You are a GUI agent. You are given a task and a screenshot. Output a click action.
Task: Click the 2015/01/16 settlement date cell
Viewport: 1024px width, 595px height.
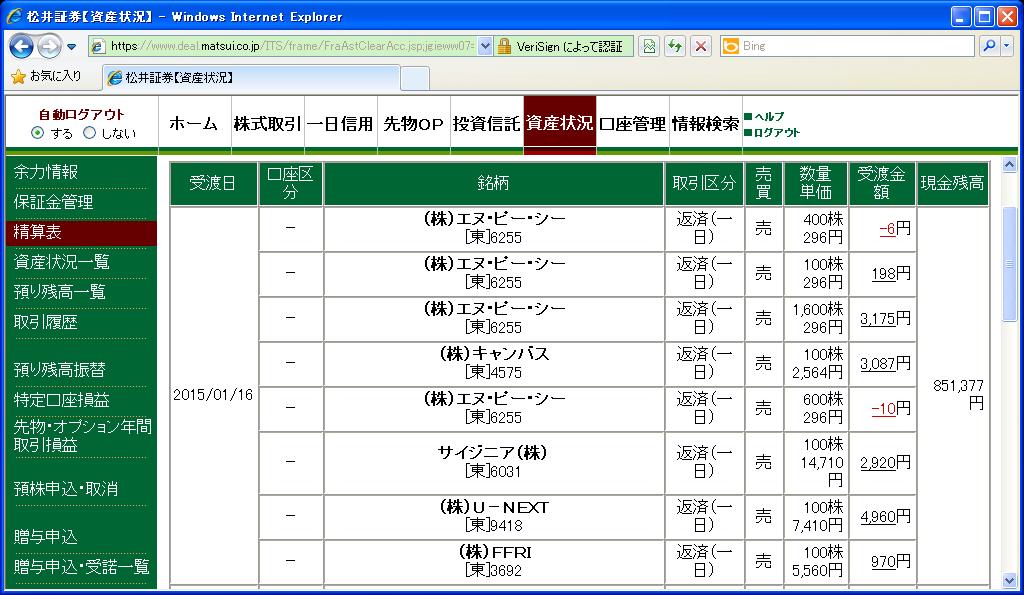click(x=213, y=395)
